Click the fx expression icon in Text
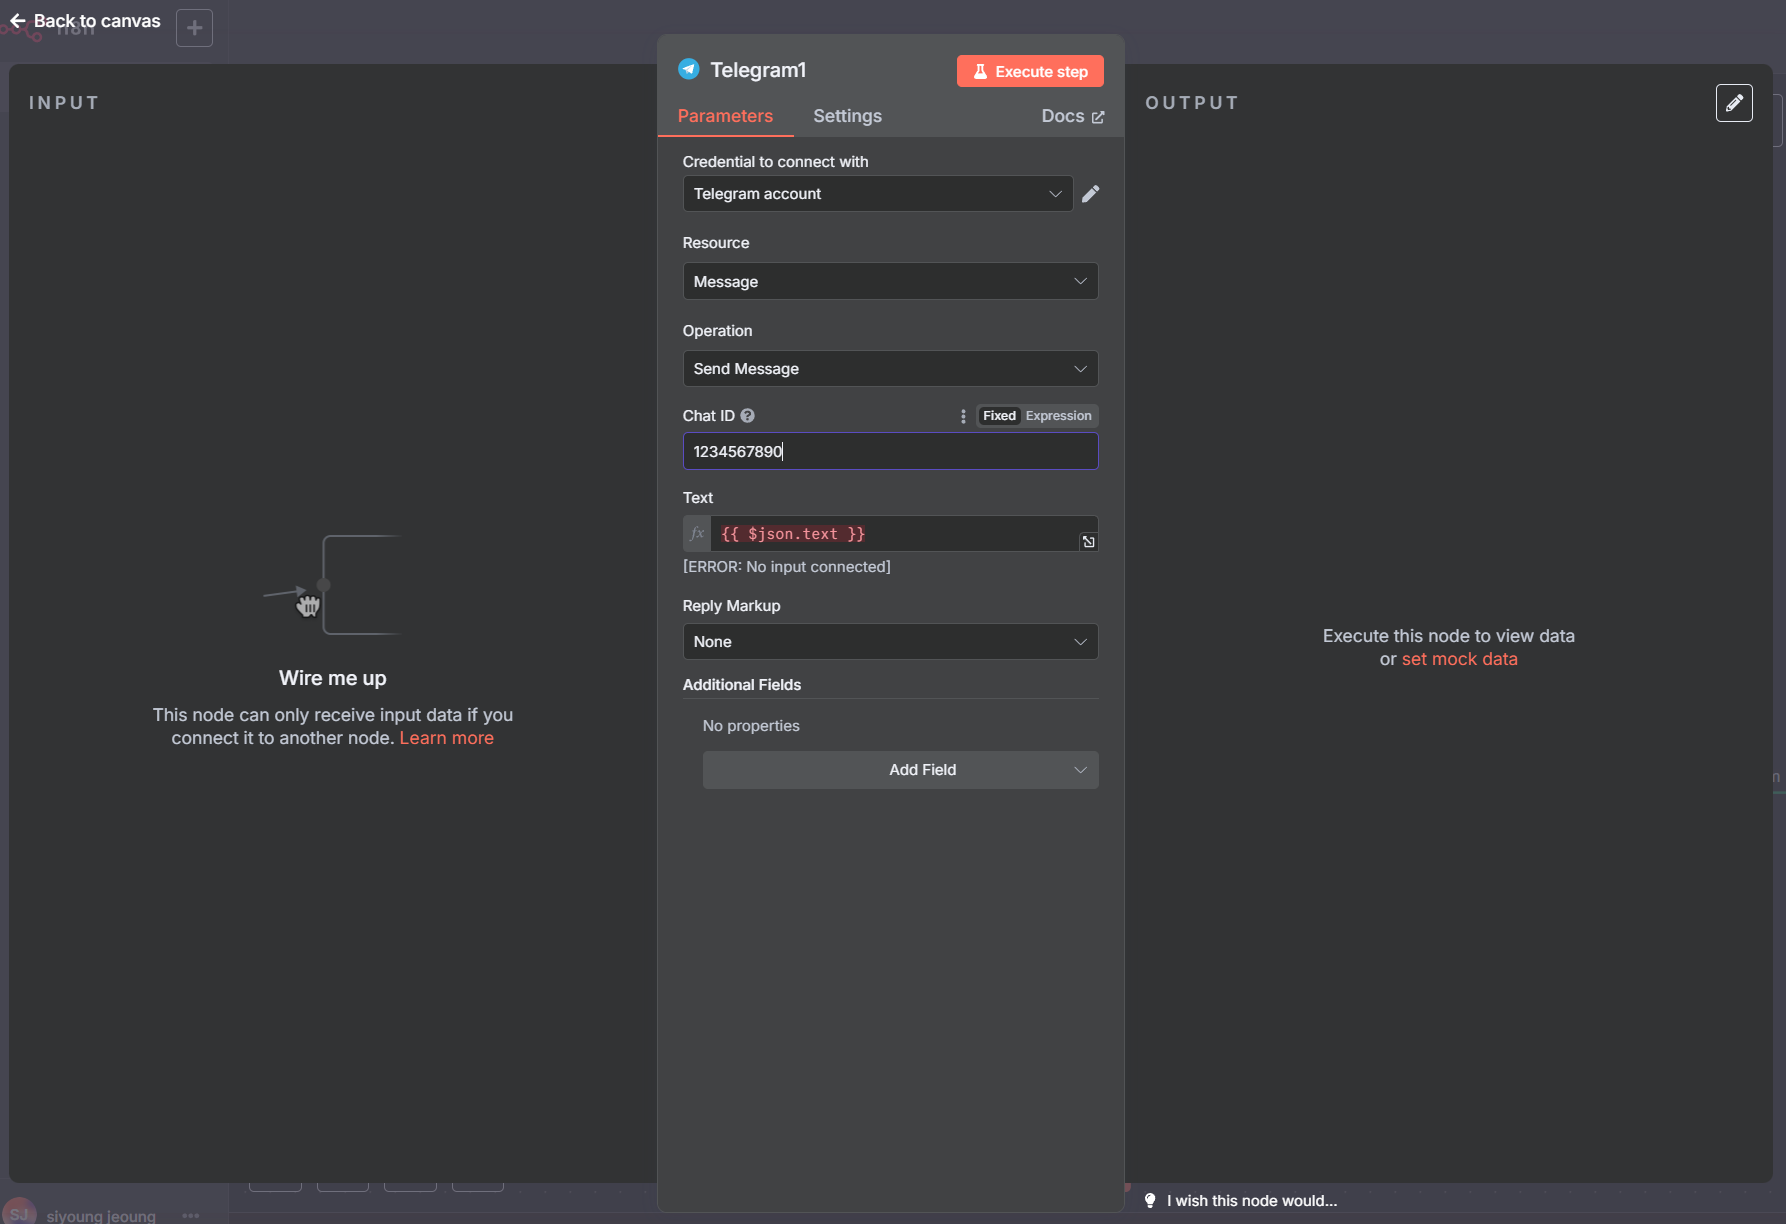 pos(697,534)
